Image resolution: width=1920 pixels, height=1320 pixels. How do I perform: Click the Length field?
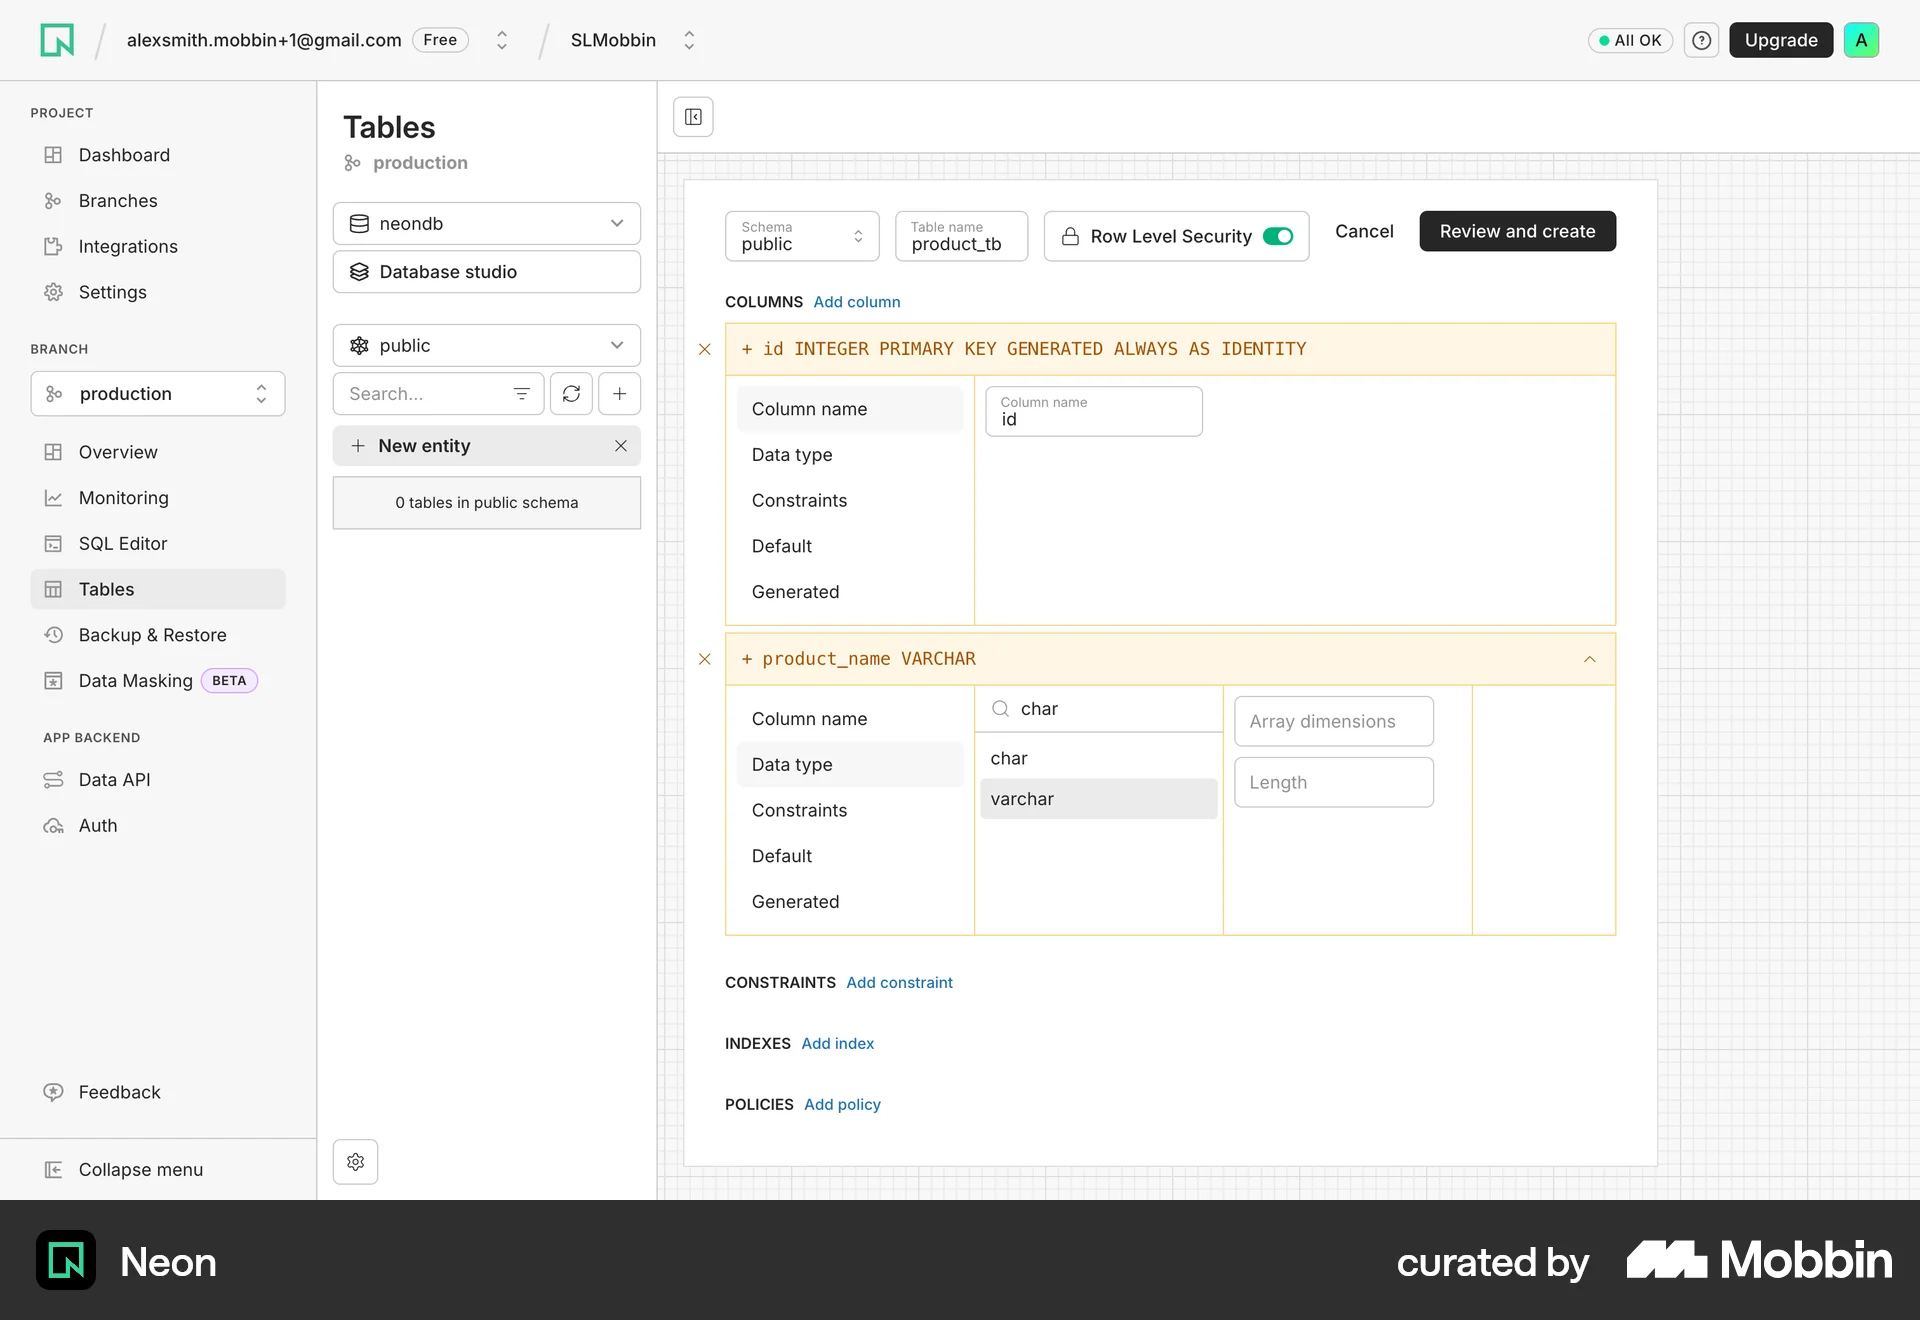coord(1334,783)
